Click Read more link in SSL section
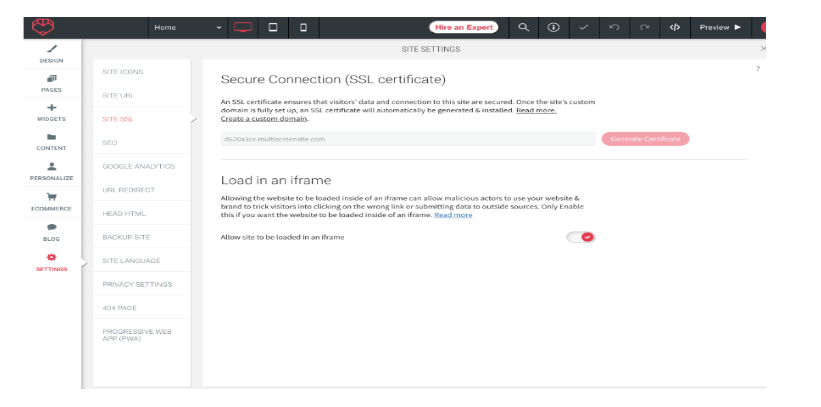The height and width of the screenshot is (407, 821). [x=536, y=111]
